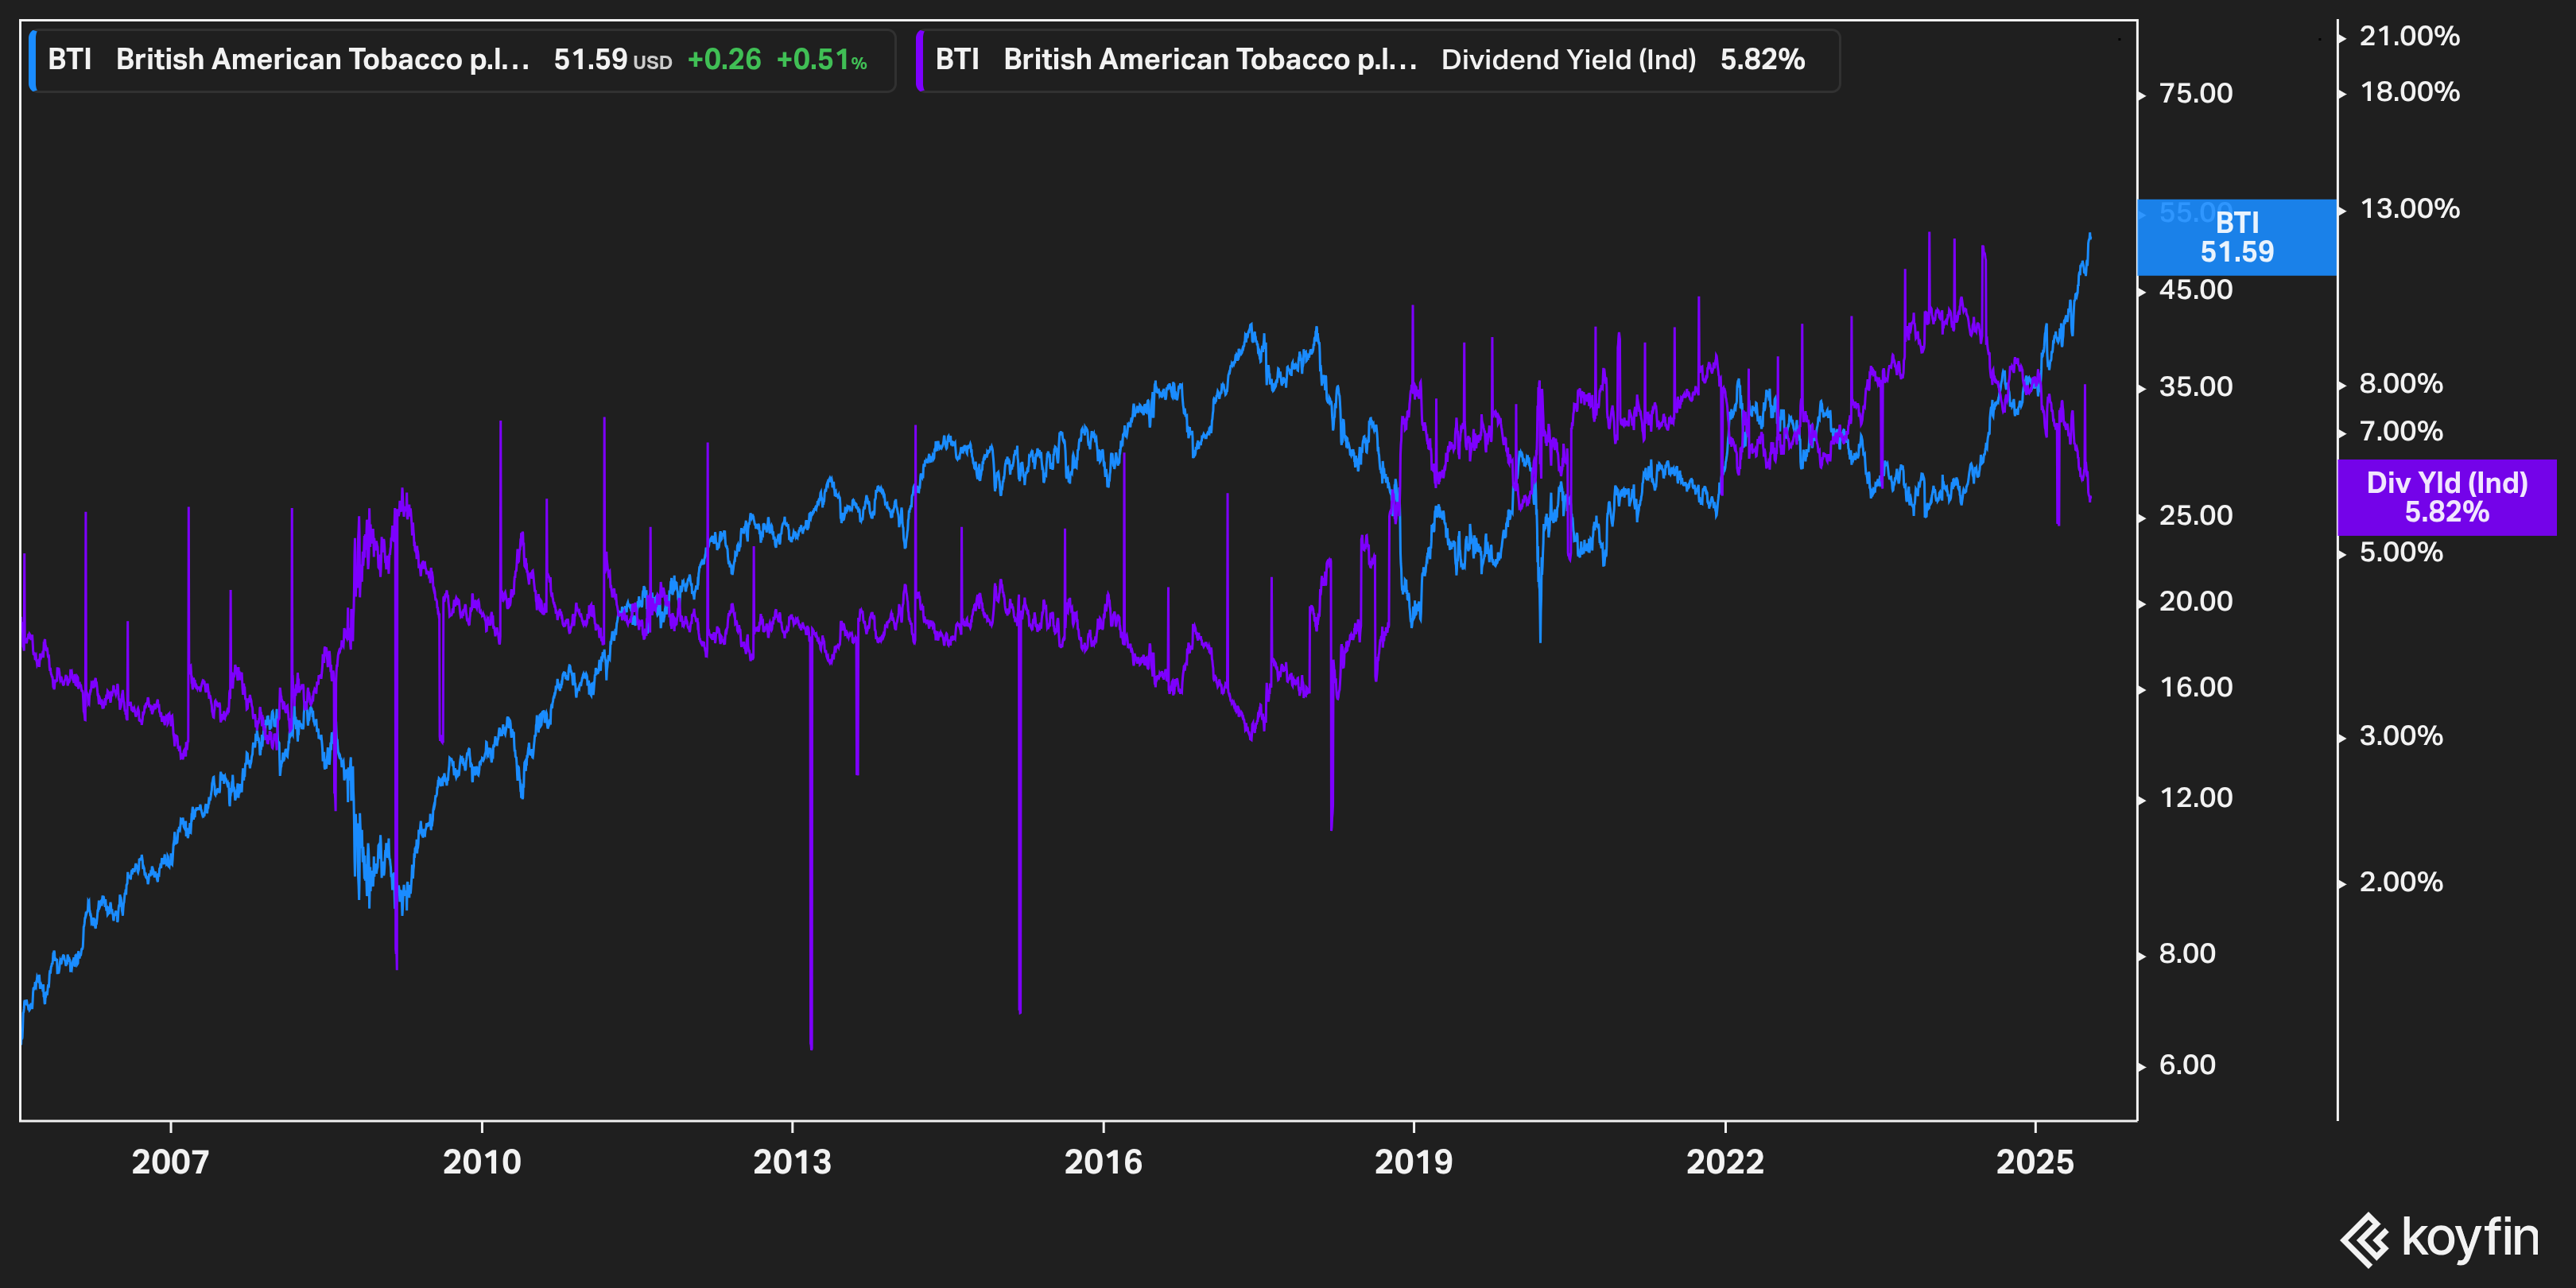
Task: Click the 2016 label on the time axis
Action: (1103, 1162)
